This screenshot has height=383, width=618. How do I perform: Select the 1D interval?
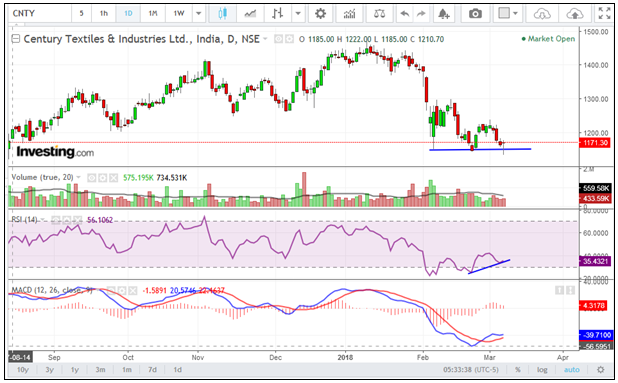pos(128,13)
